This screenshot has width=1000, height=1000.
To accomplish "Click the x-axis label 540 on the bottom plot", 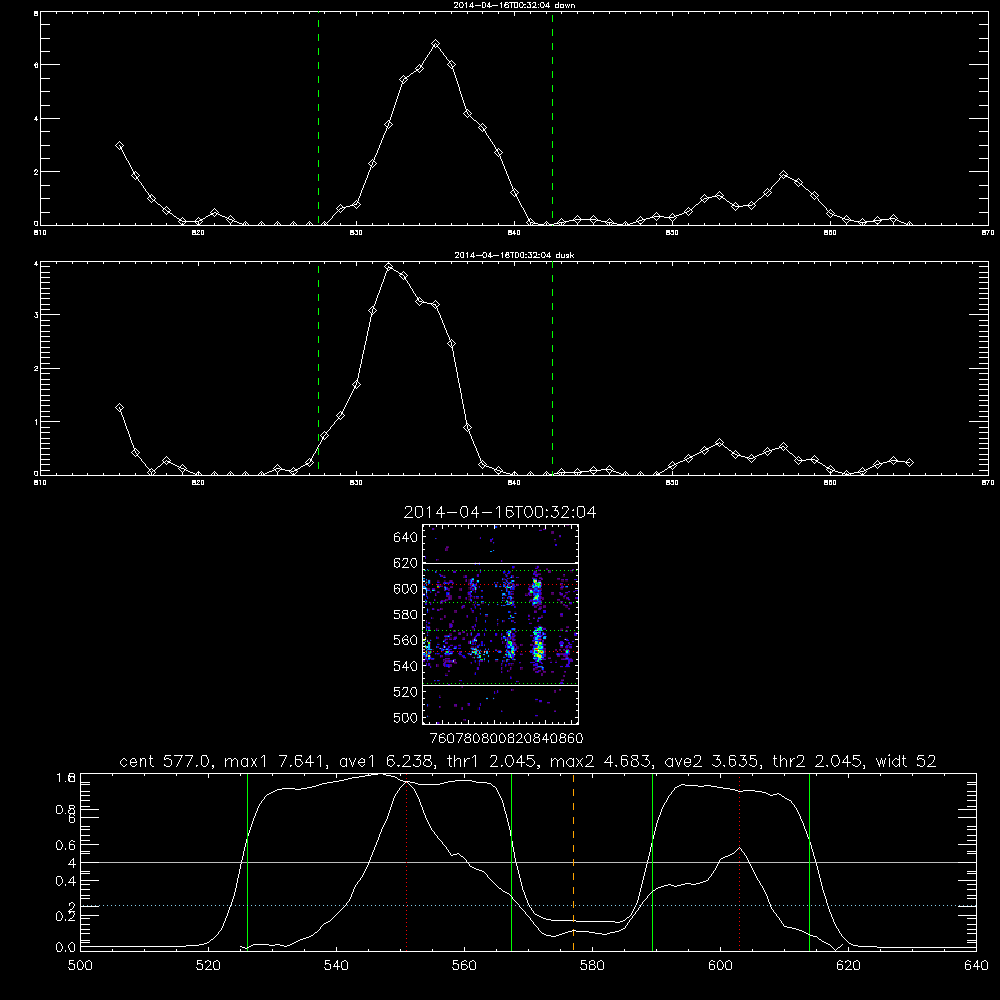I will 336,966.
